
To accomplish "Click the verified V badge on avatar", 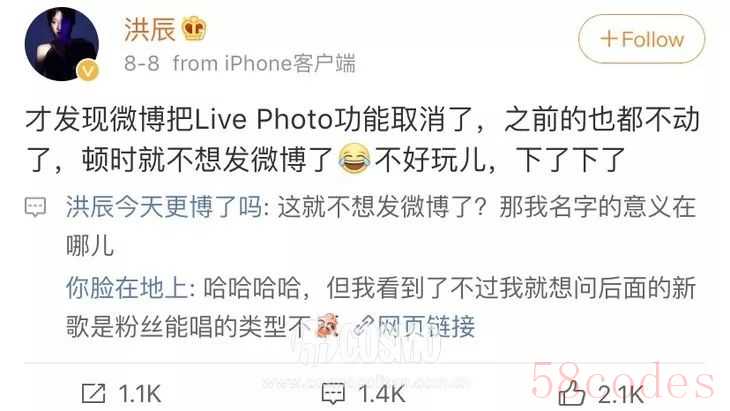I will [88, 71].
